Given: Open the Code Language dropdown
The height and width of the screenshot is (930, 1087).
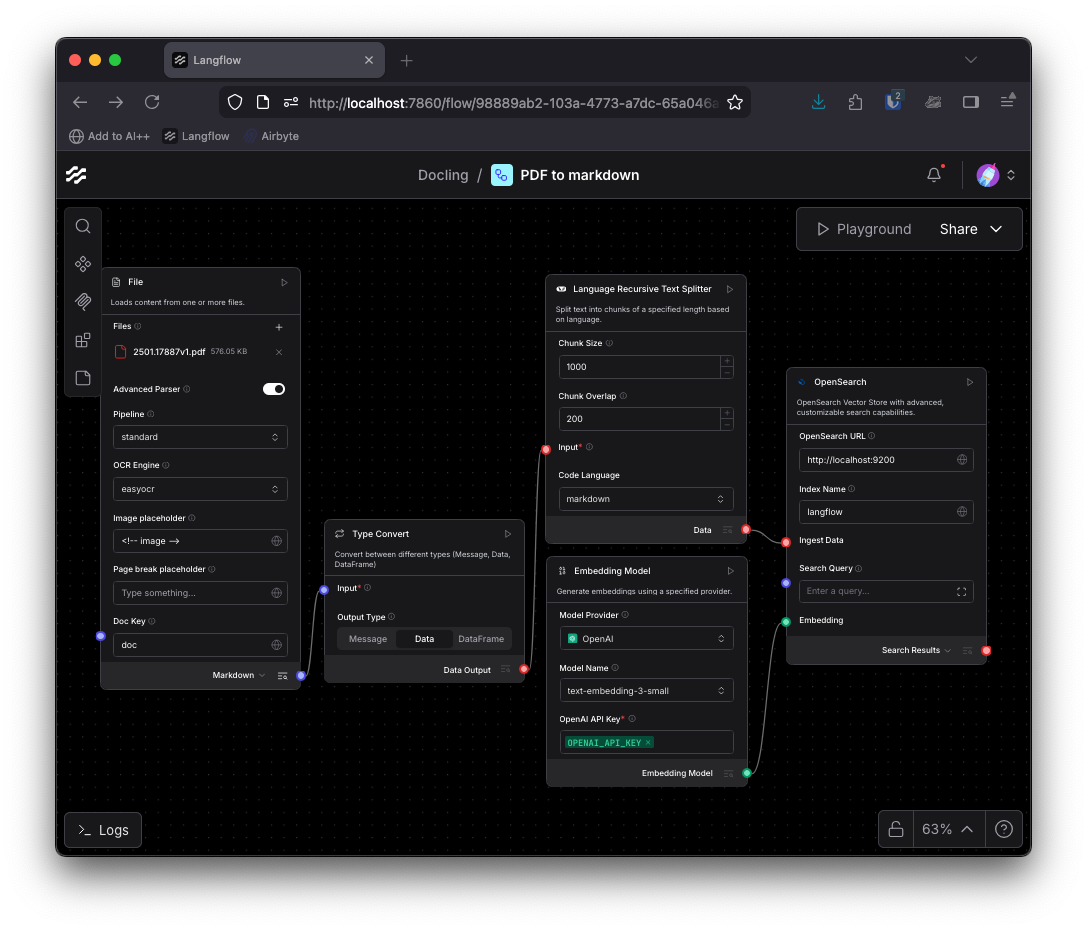Looking at the screenshot, I should coord(646,498).
